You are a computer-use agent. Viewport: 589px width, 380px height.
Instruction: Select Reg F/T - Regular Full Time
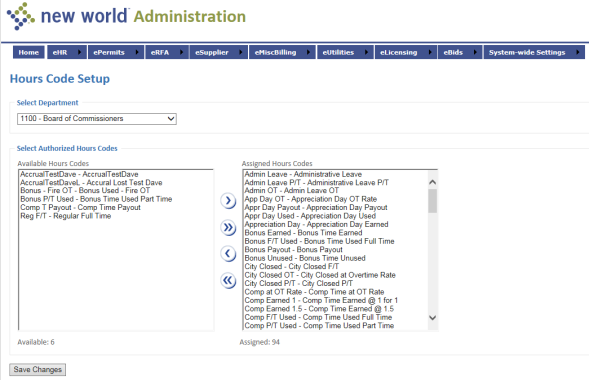pos(66,216)
